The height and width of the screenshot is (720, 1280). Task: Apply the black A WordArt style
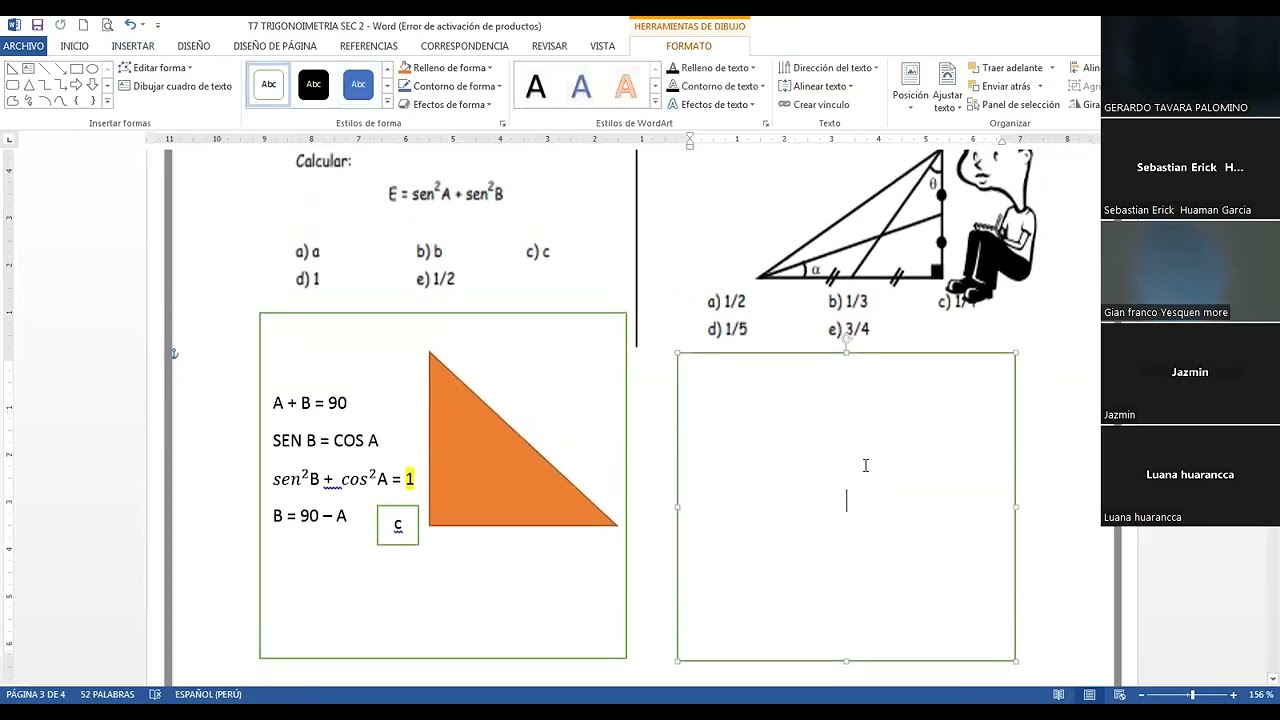(536, 87)
